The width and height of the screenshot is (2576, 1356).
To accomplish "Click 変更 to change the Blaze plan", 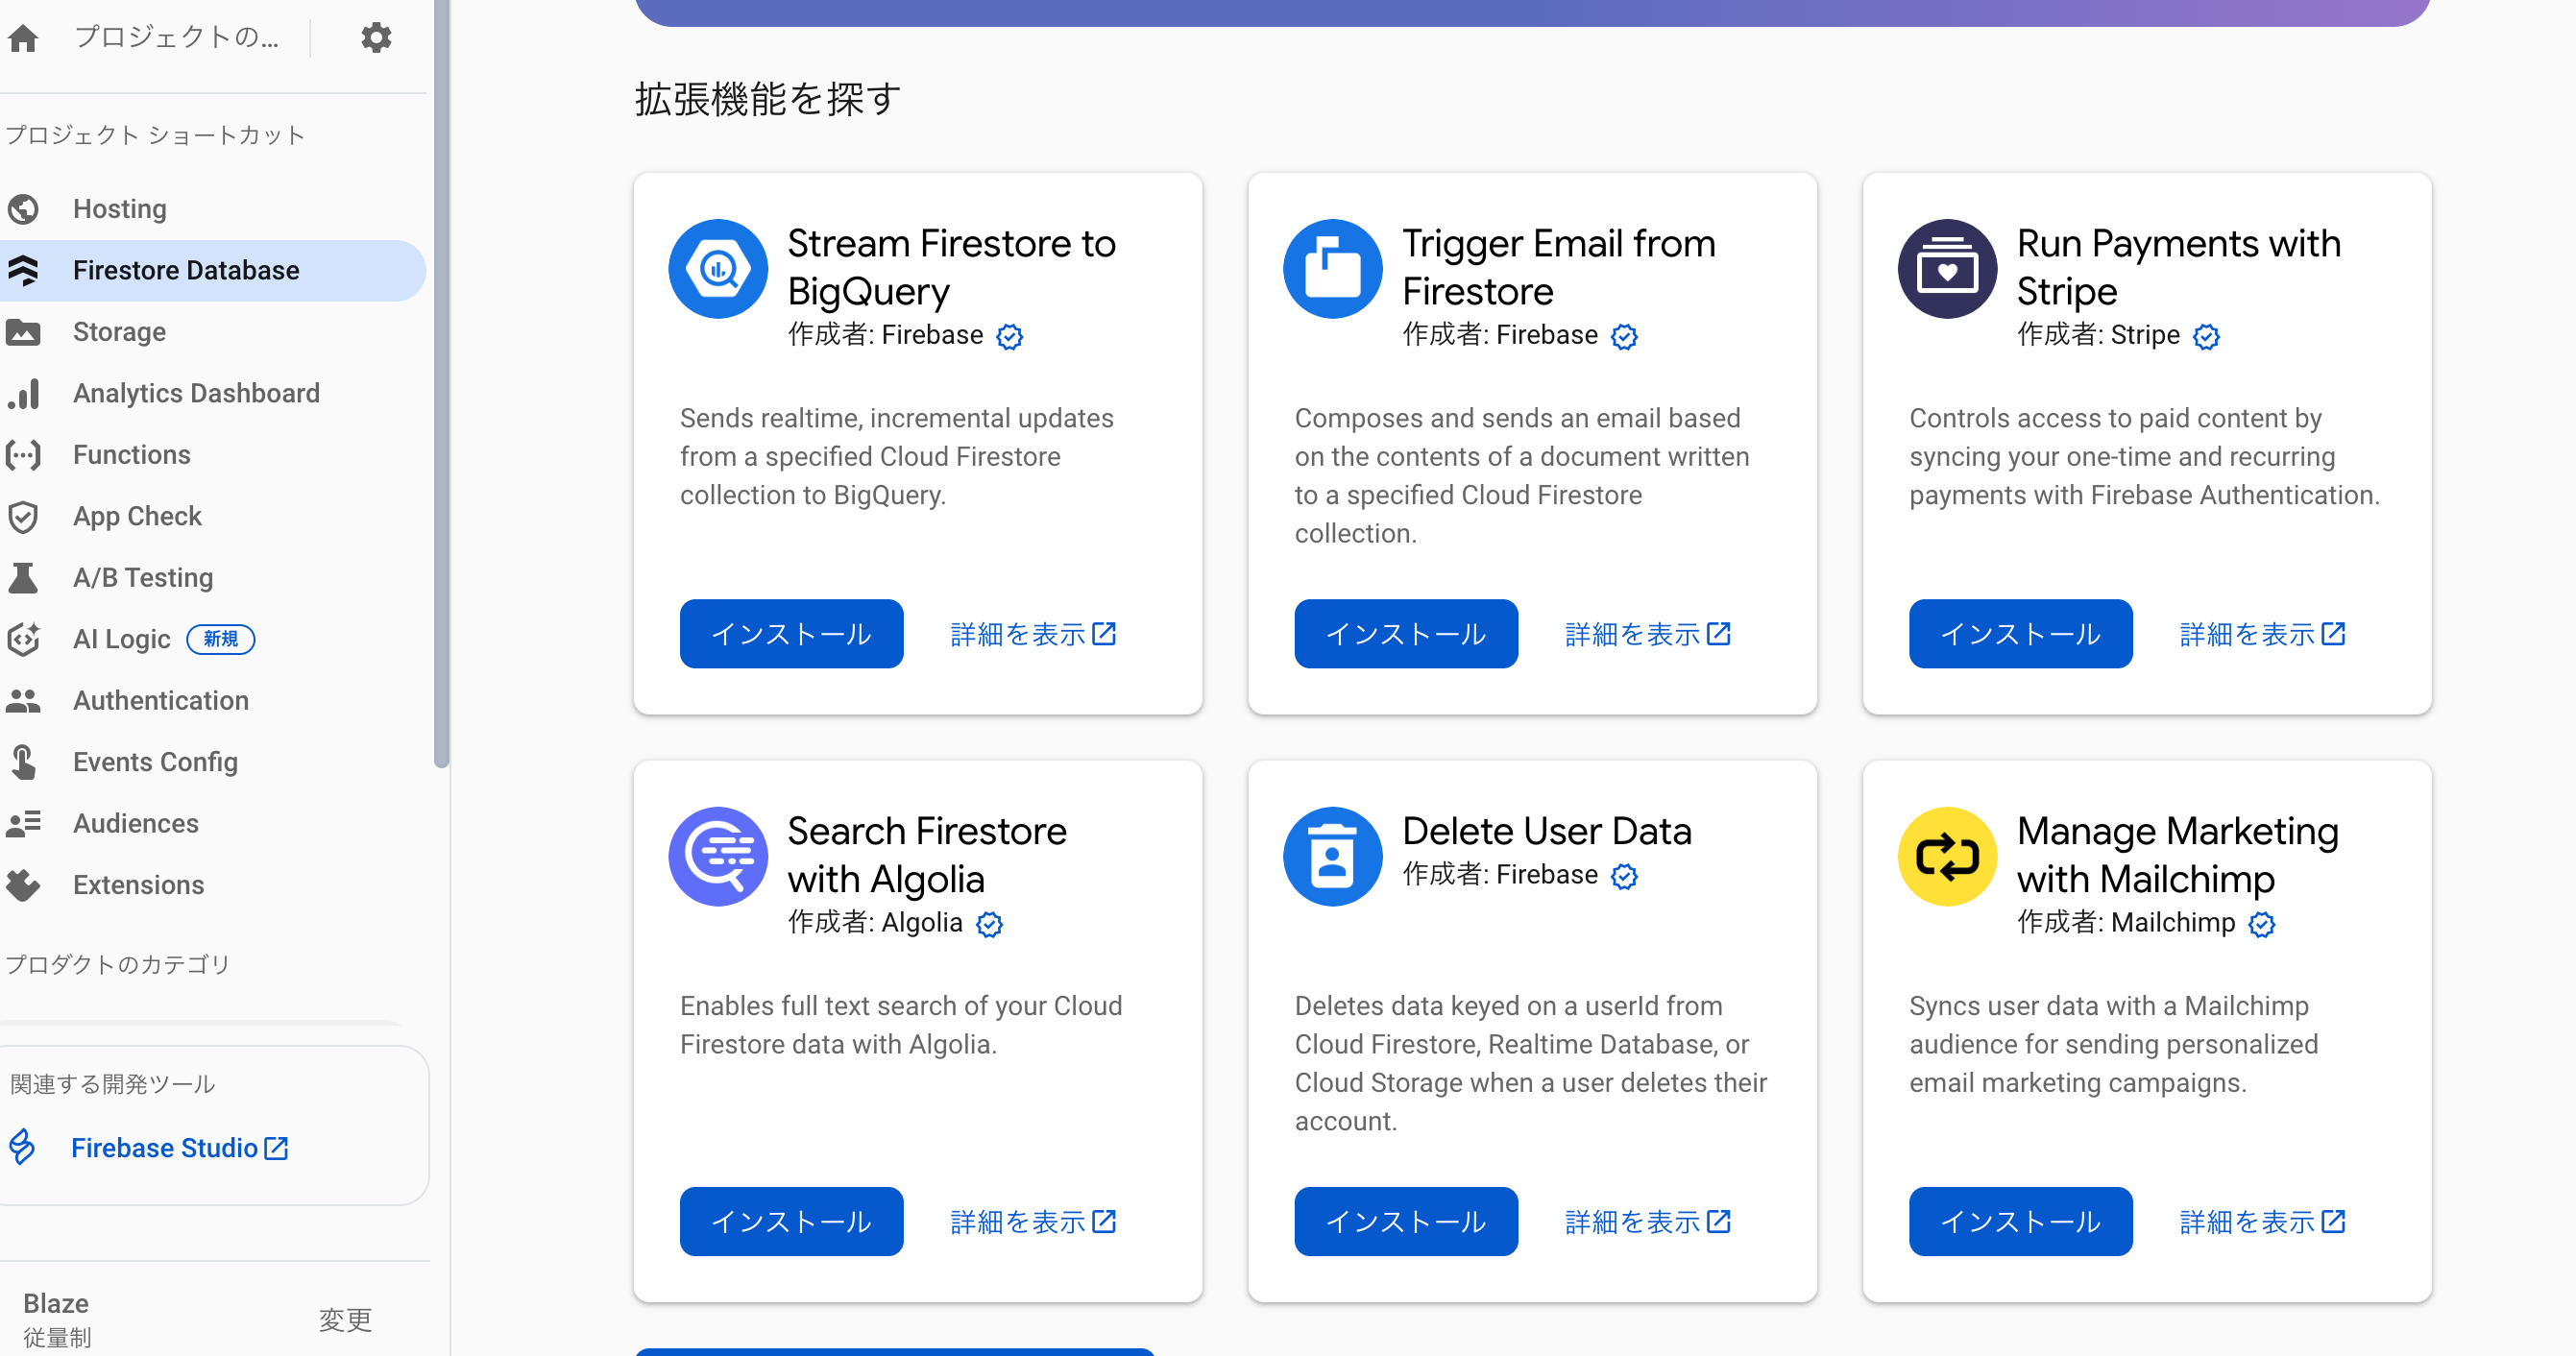I will click(x=345, y=1319).
